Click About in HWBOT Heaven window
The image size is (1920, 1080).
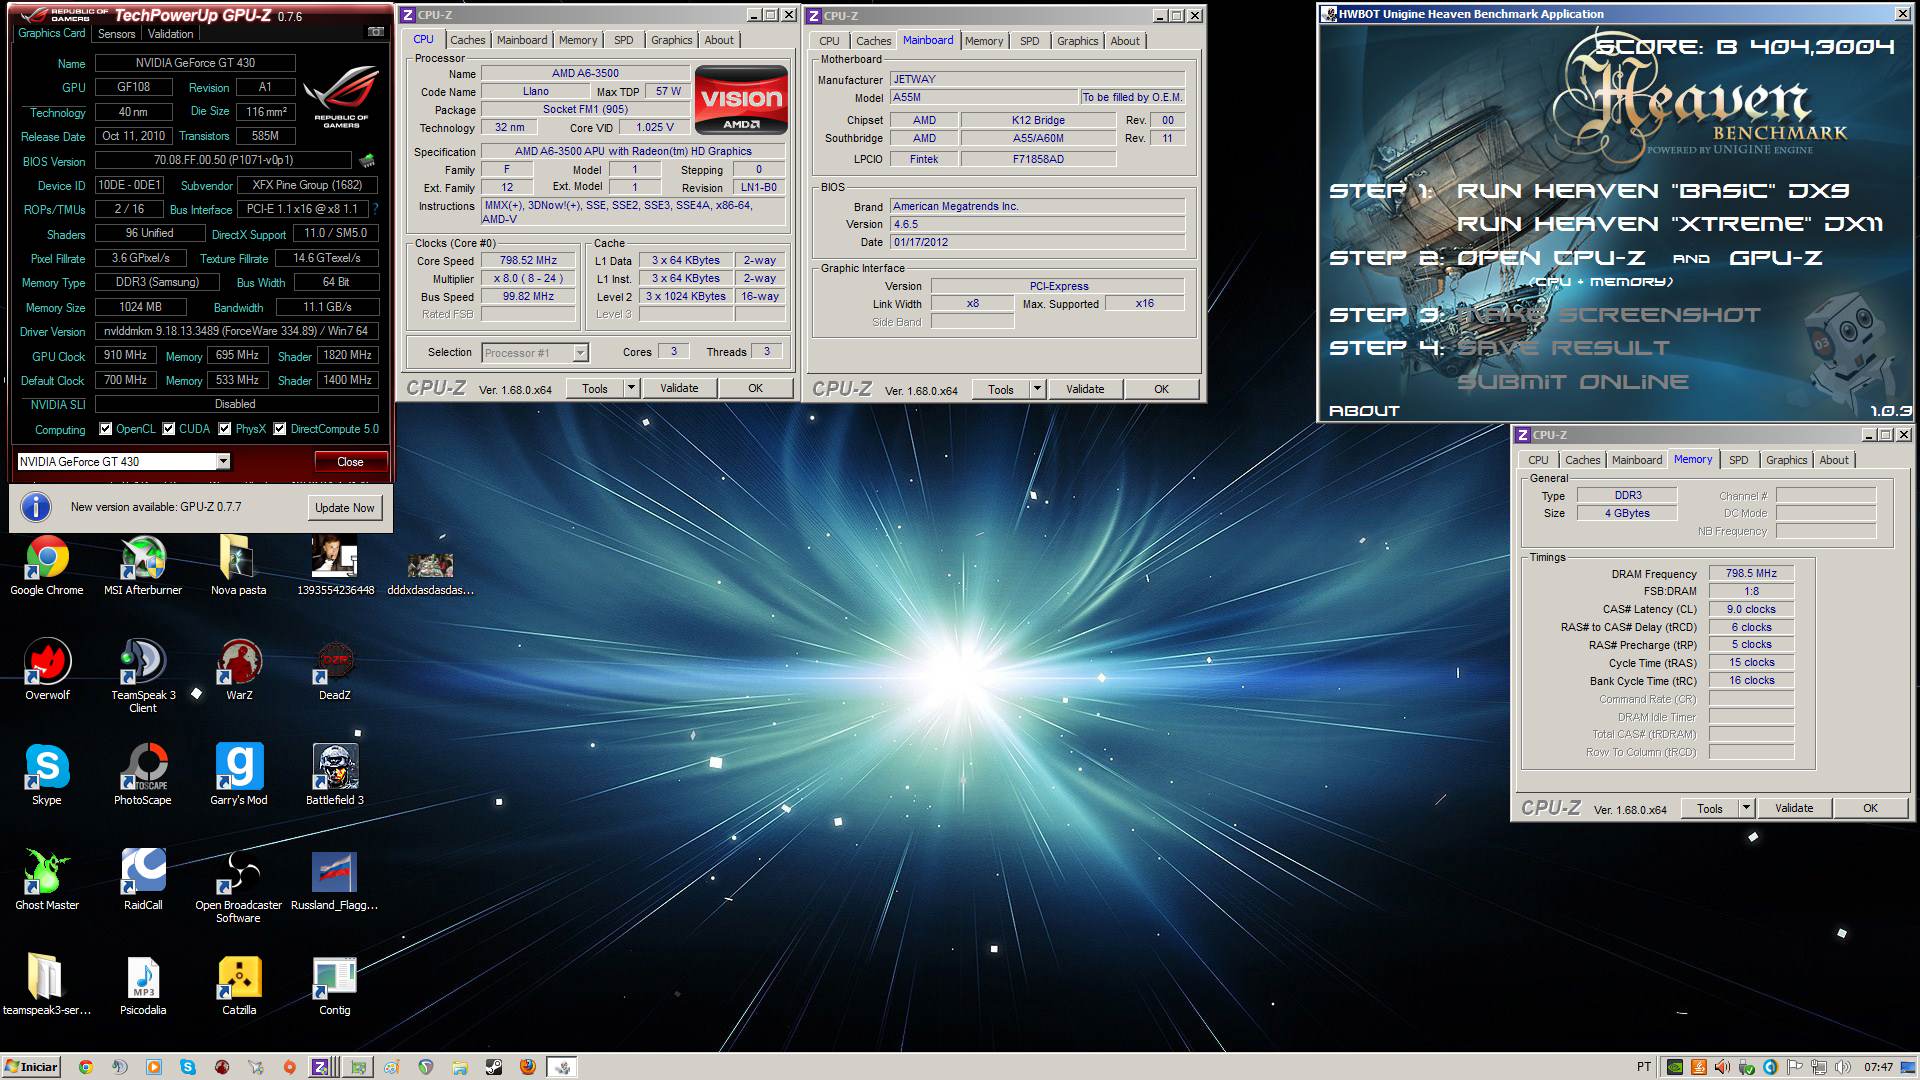pyautogui.click(x=1364, y=411)
